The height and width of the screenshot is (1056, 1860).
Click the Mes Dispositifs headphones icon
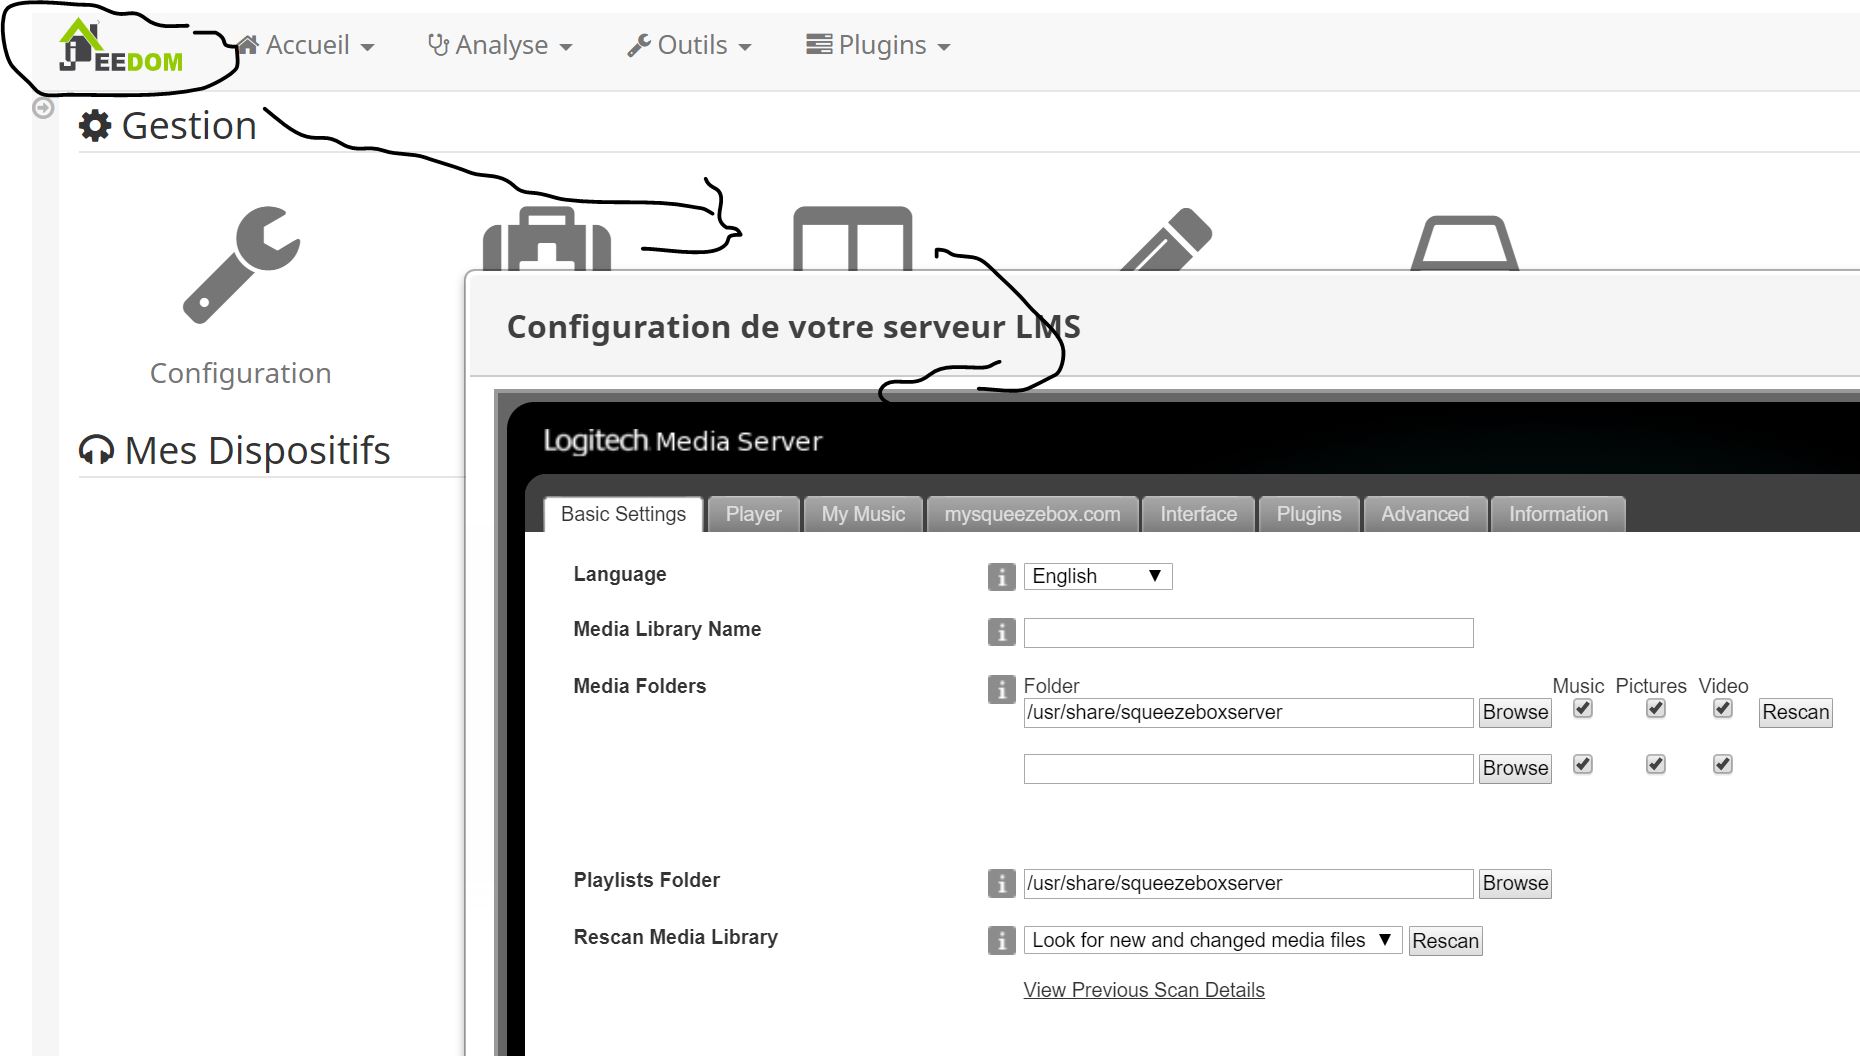coord(96,451)
